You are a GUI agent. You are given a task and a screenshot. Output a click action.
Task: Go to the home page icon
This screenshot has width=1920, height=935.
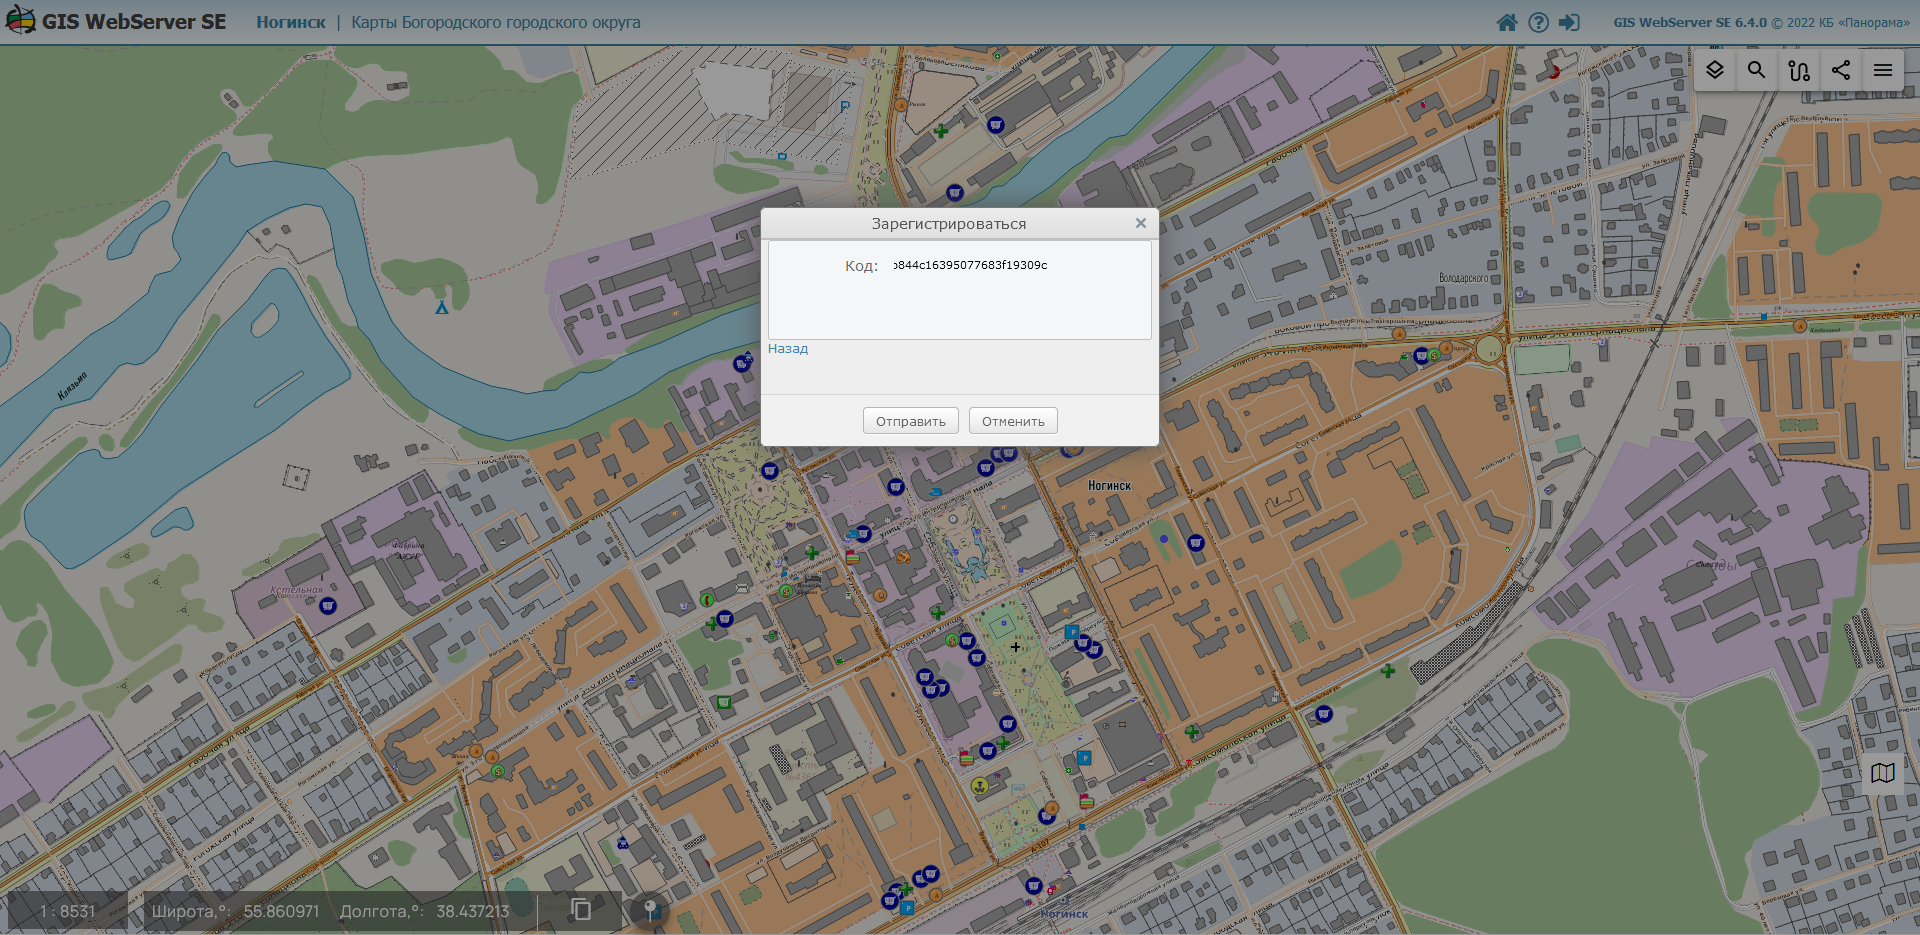[1507, 22]
